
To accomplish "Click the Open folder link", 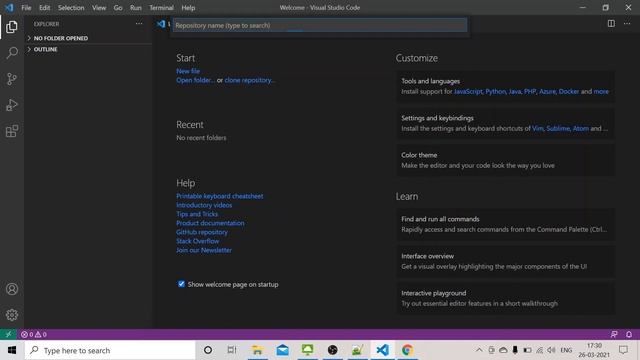I will coord(196,80).
